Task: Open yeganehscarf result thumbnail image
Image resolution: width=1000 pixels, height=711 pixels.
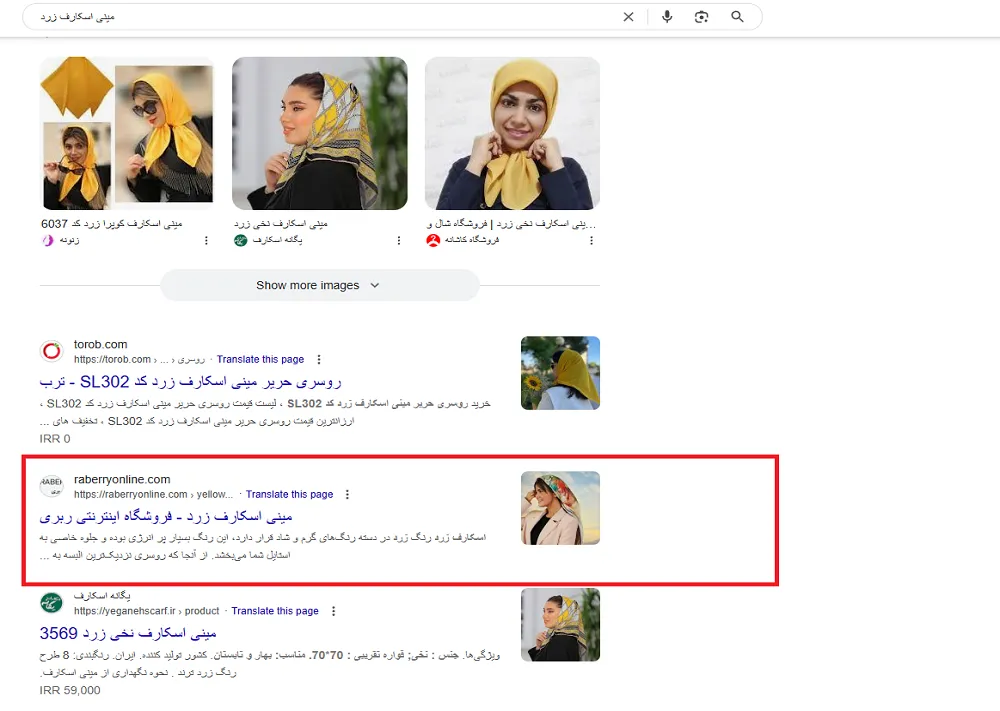Action: click(560, 625)
